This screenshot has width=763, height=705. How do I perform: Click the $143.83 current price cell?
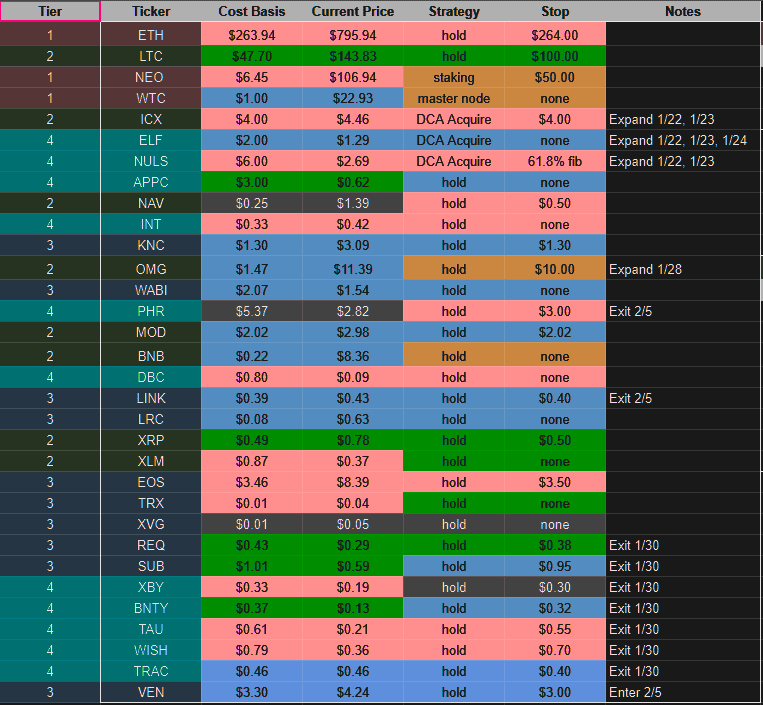pyautogui.click(x=353, y=56)
